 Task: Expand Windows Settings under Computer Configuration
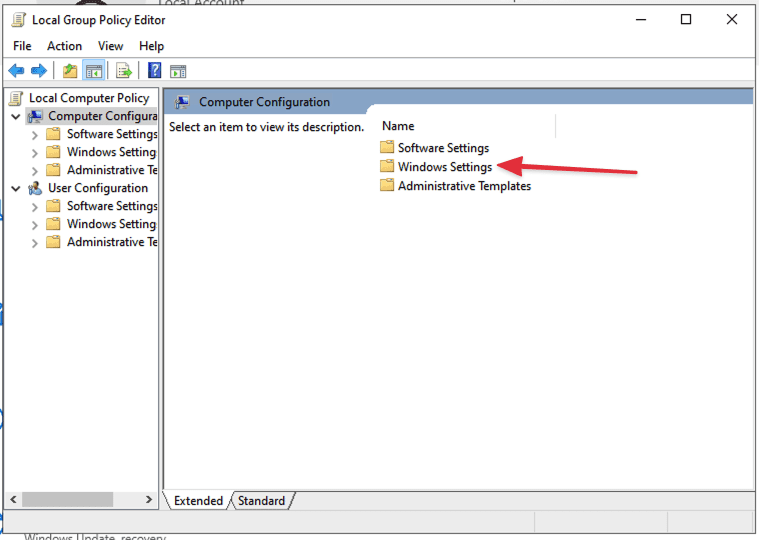click(x=35, y=152)
